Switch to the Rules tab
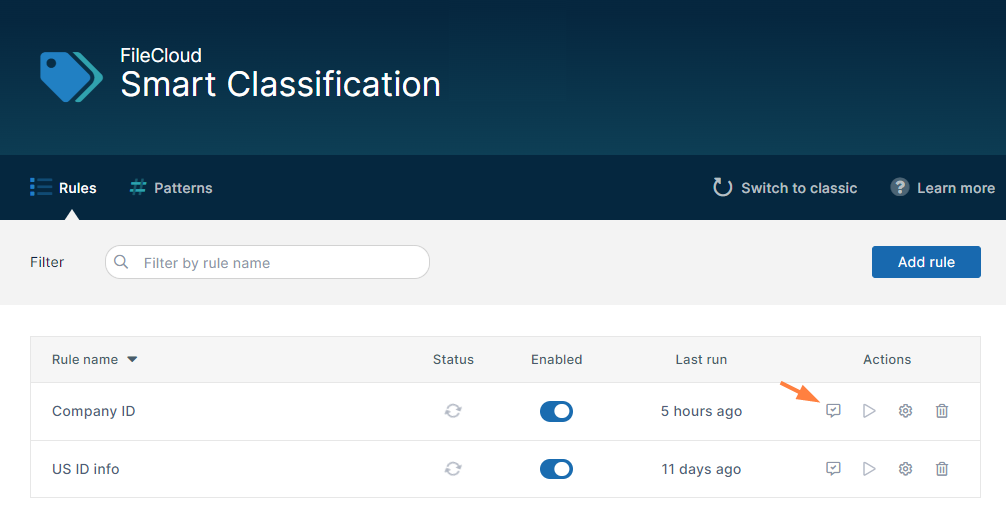 64,188
